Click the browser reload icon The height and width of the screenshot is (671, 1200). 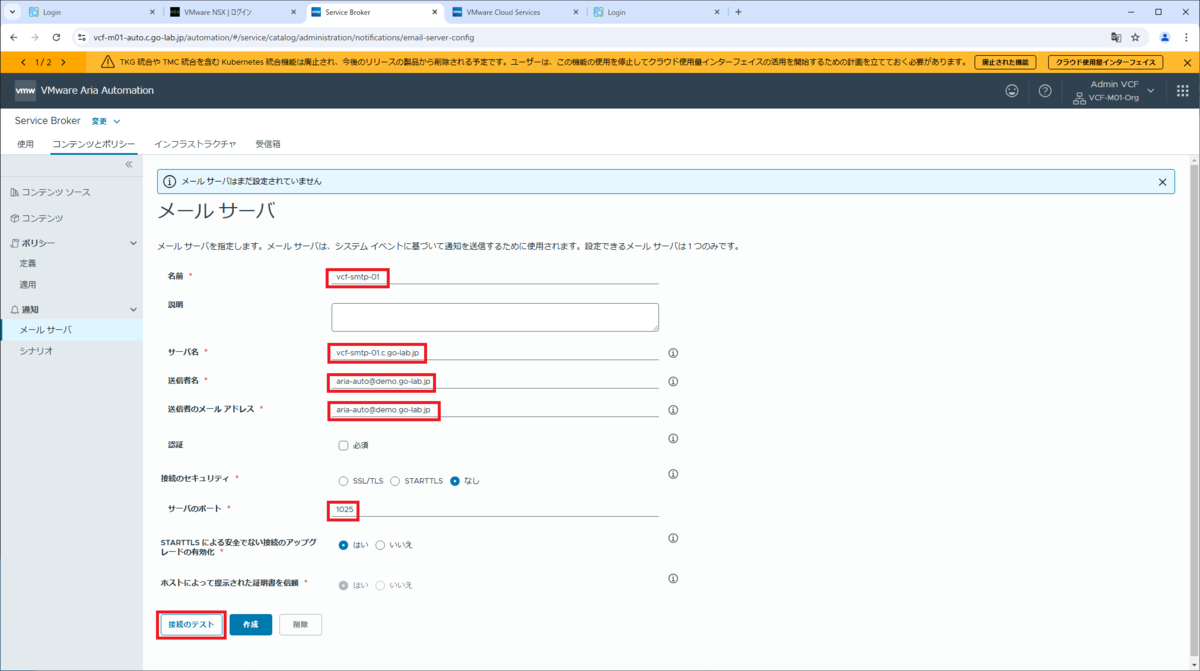tap(56, 38)
